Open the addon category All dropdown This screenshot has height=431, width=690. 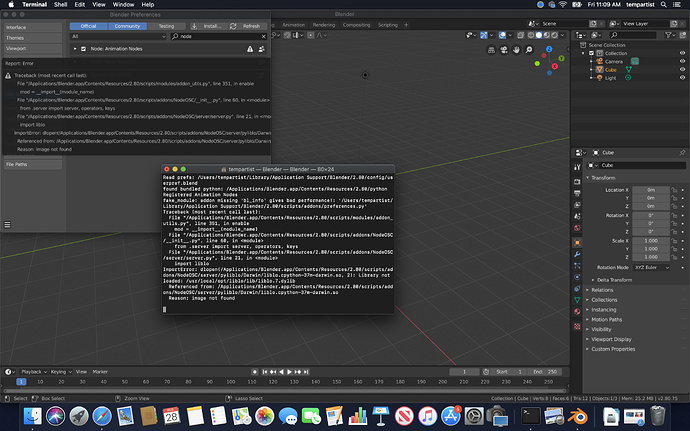coord(118,37)
